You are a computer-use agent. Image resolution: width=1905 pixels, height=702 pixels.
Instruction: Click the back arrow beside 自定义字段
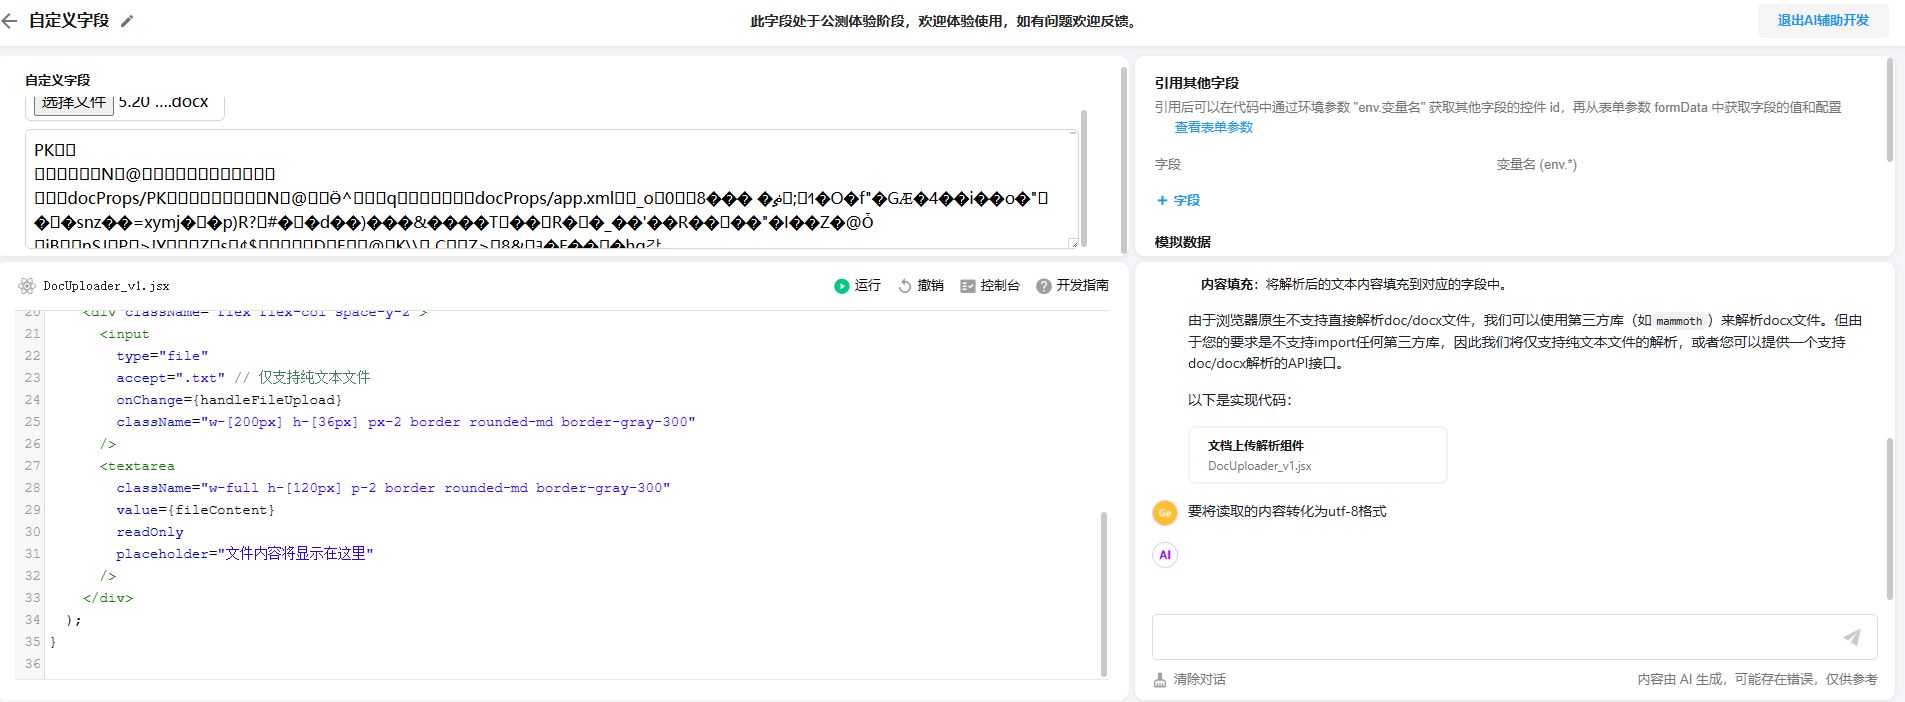[10, 21]
